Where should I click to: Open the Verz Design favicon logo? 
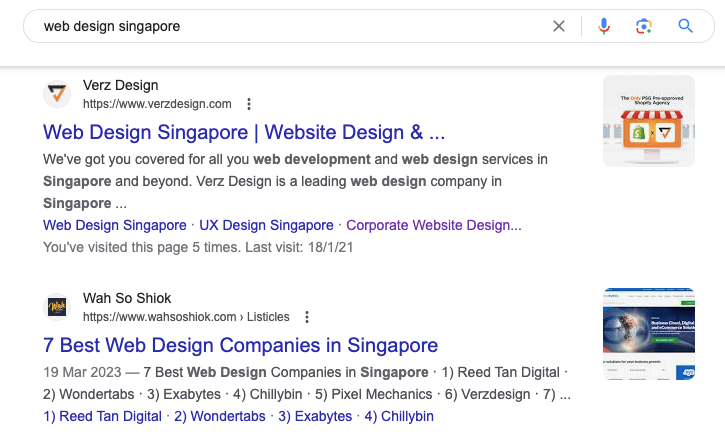57,94
